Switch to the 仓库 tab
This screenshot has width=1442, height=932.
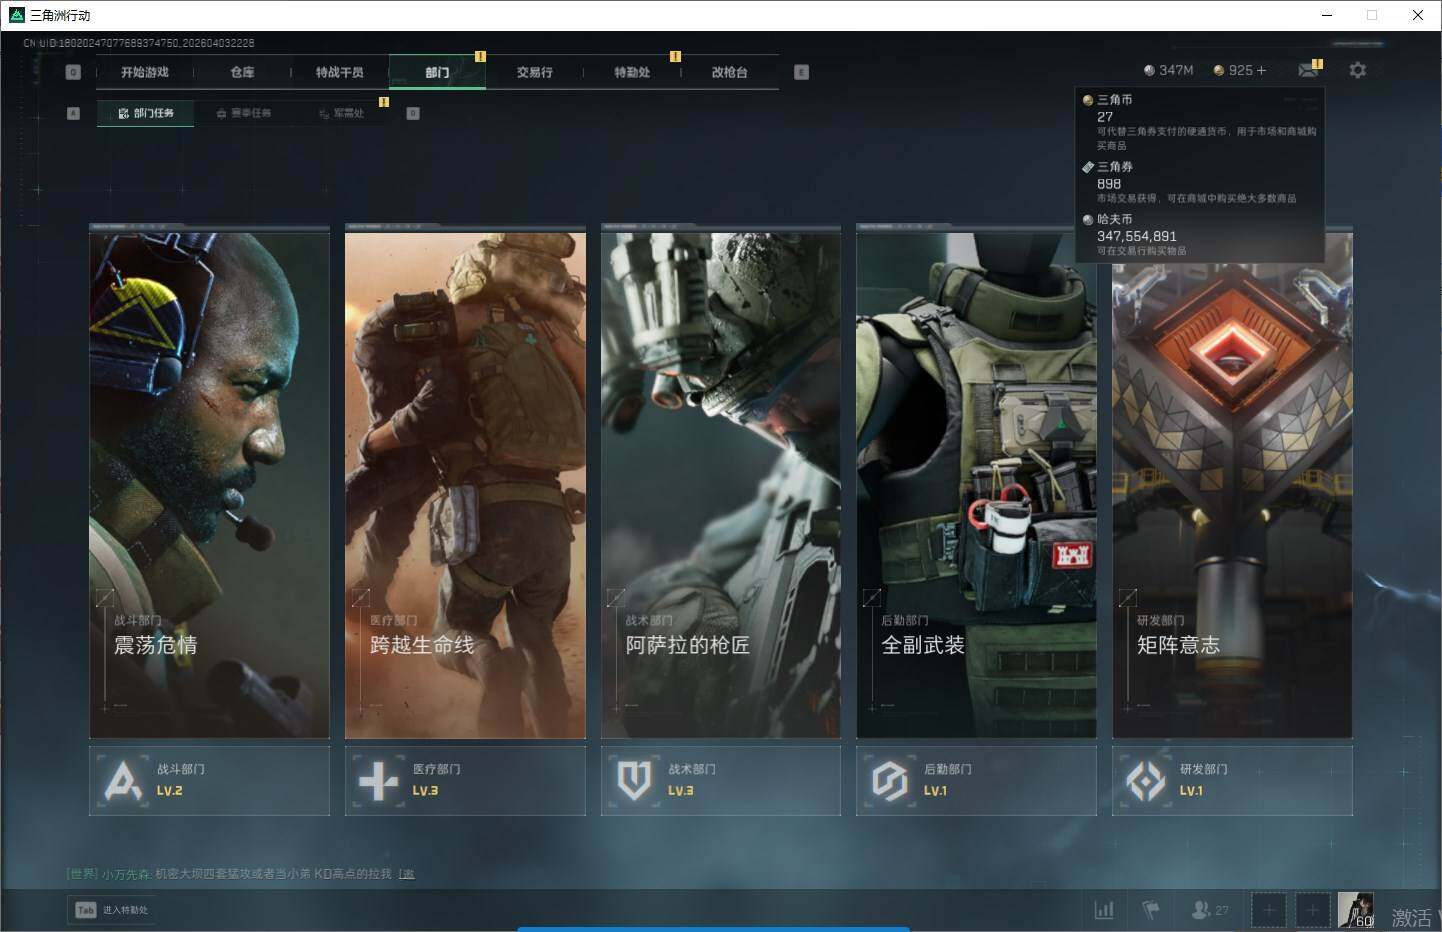coord(242,72)
